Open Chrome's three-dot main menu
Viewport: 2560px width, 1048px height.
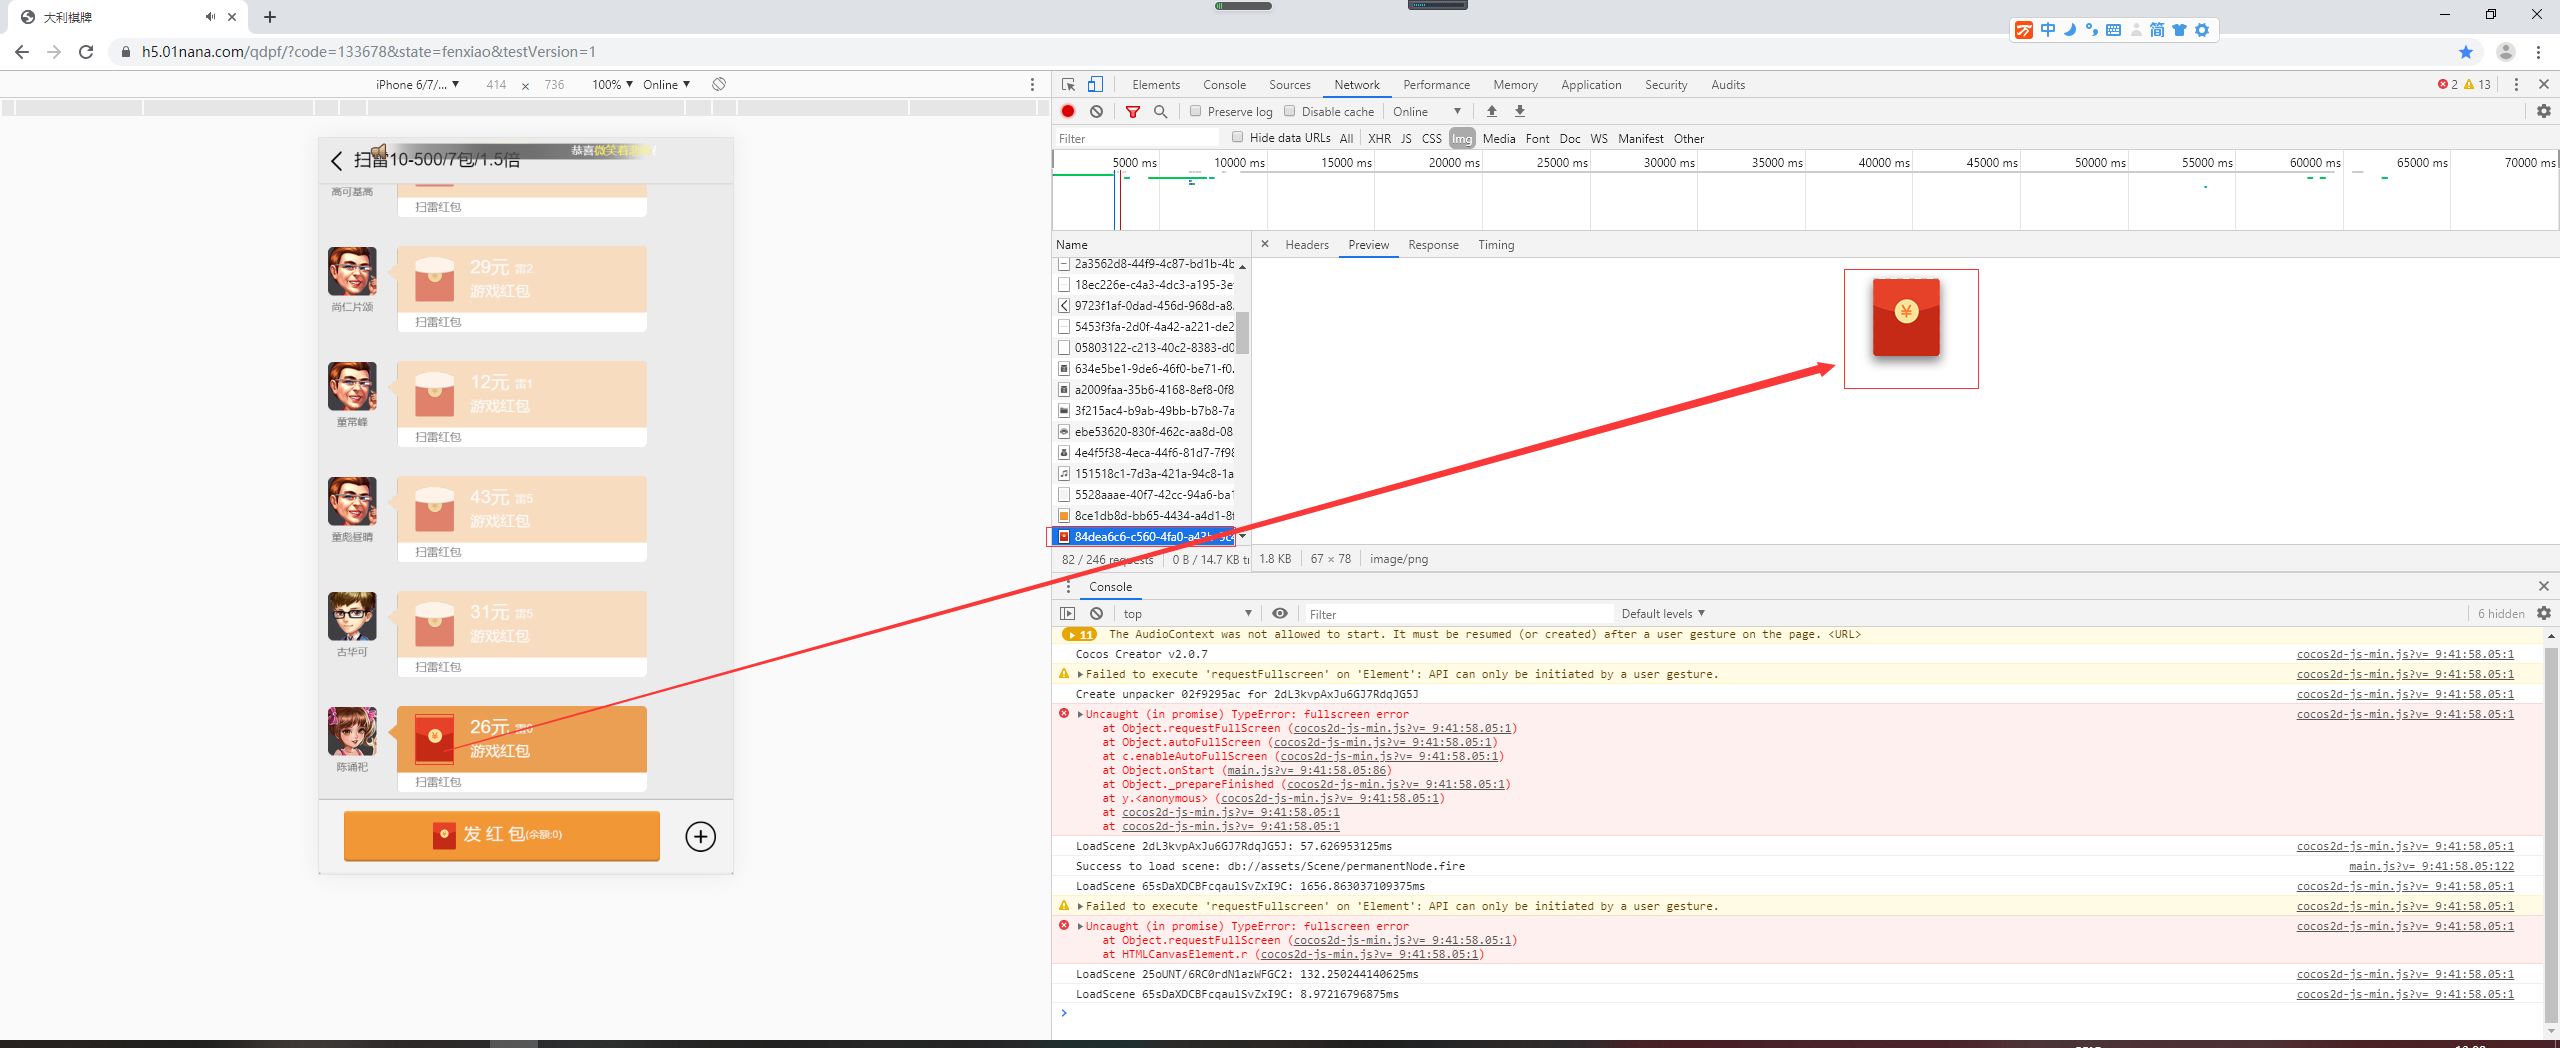[2538, 52]
